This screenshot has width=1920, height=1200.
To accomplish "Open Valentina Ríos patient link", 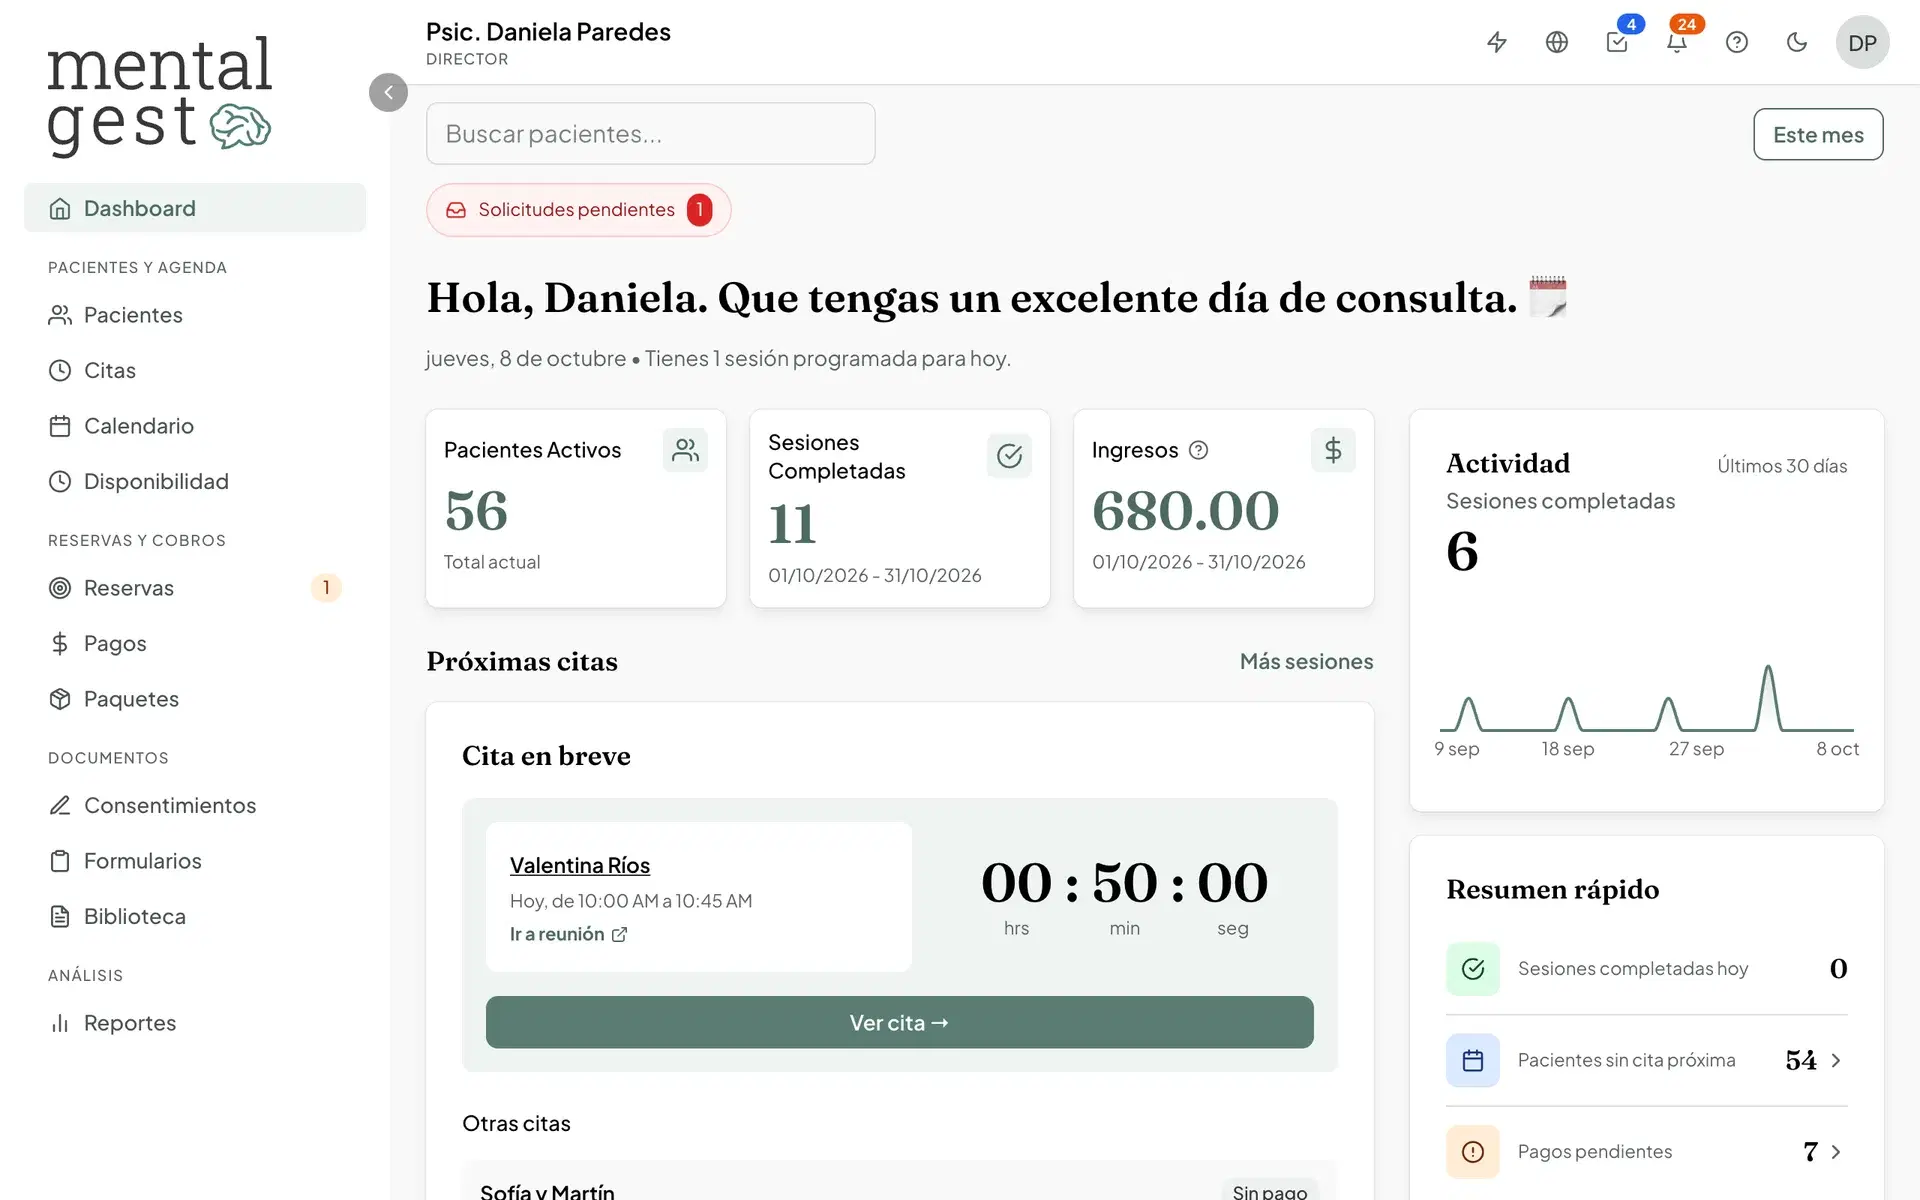I will tap(580, 865).
